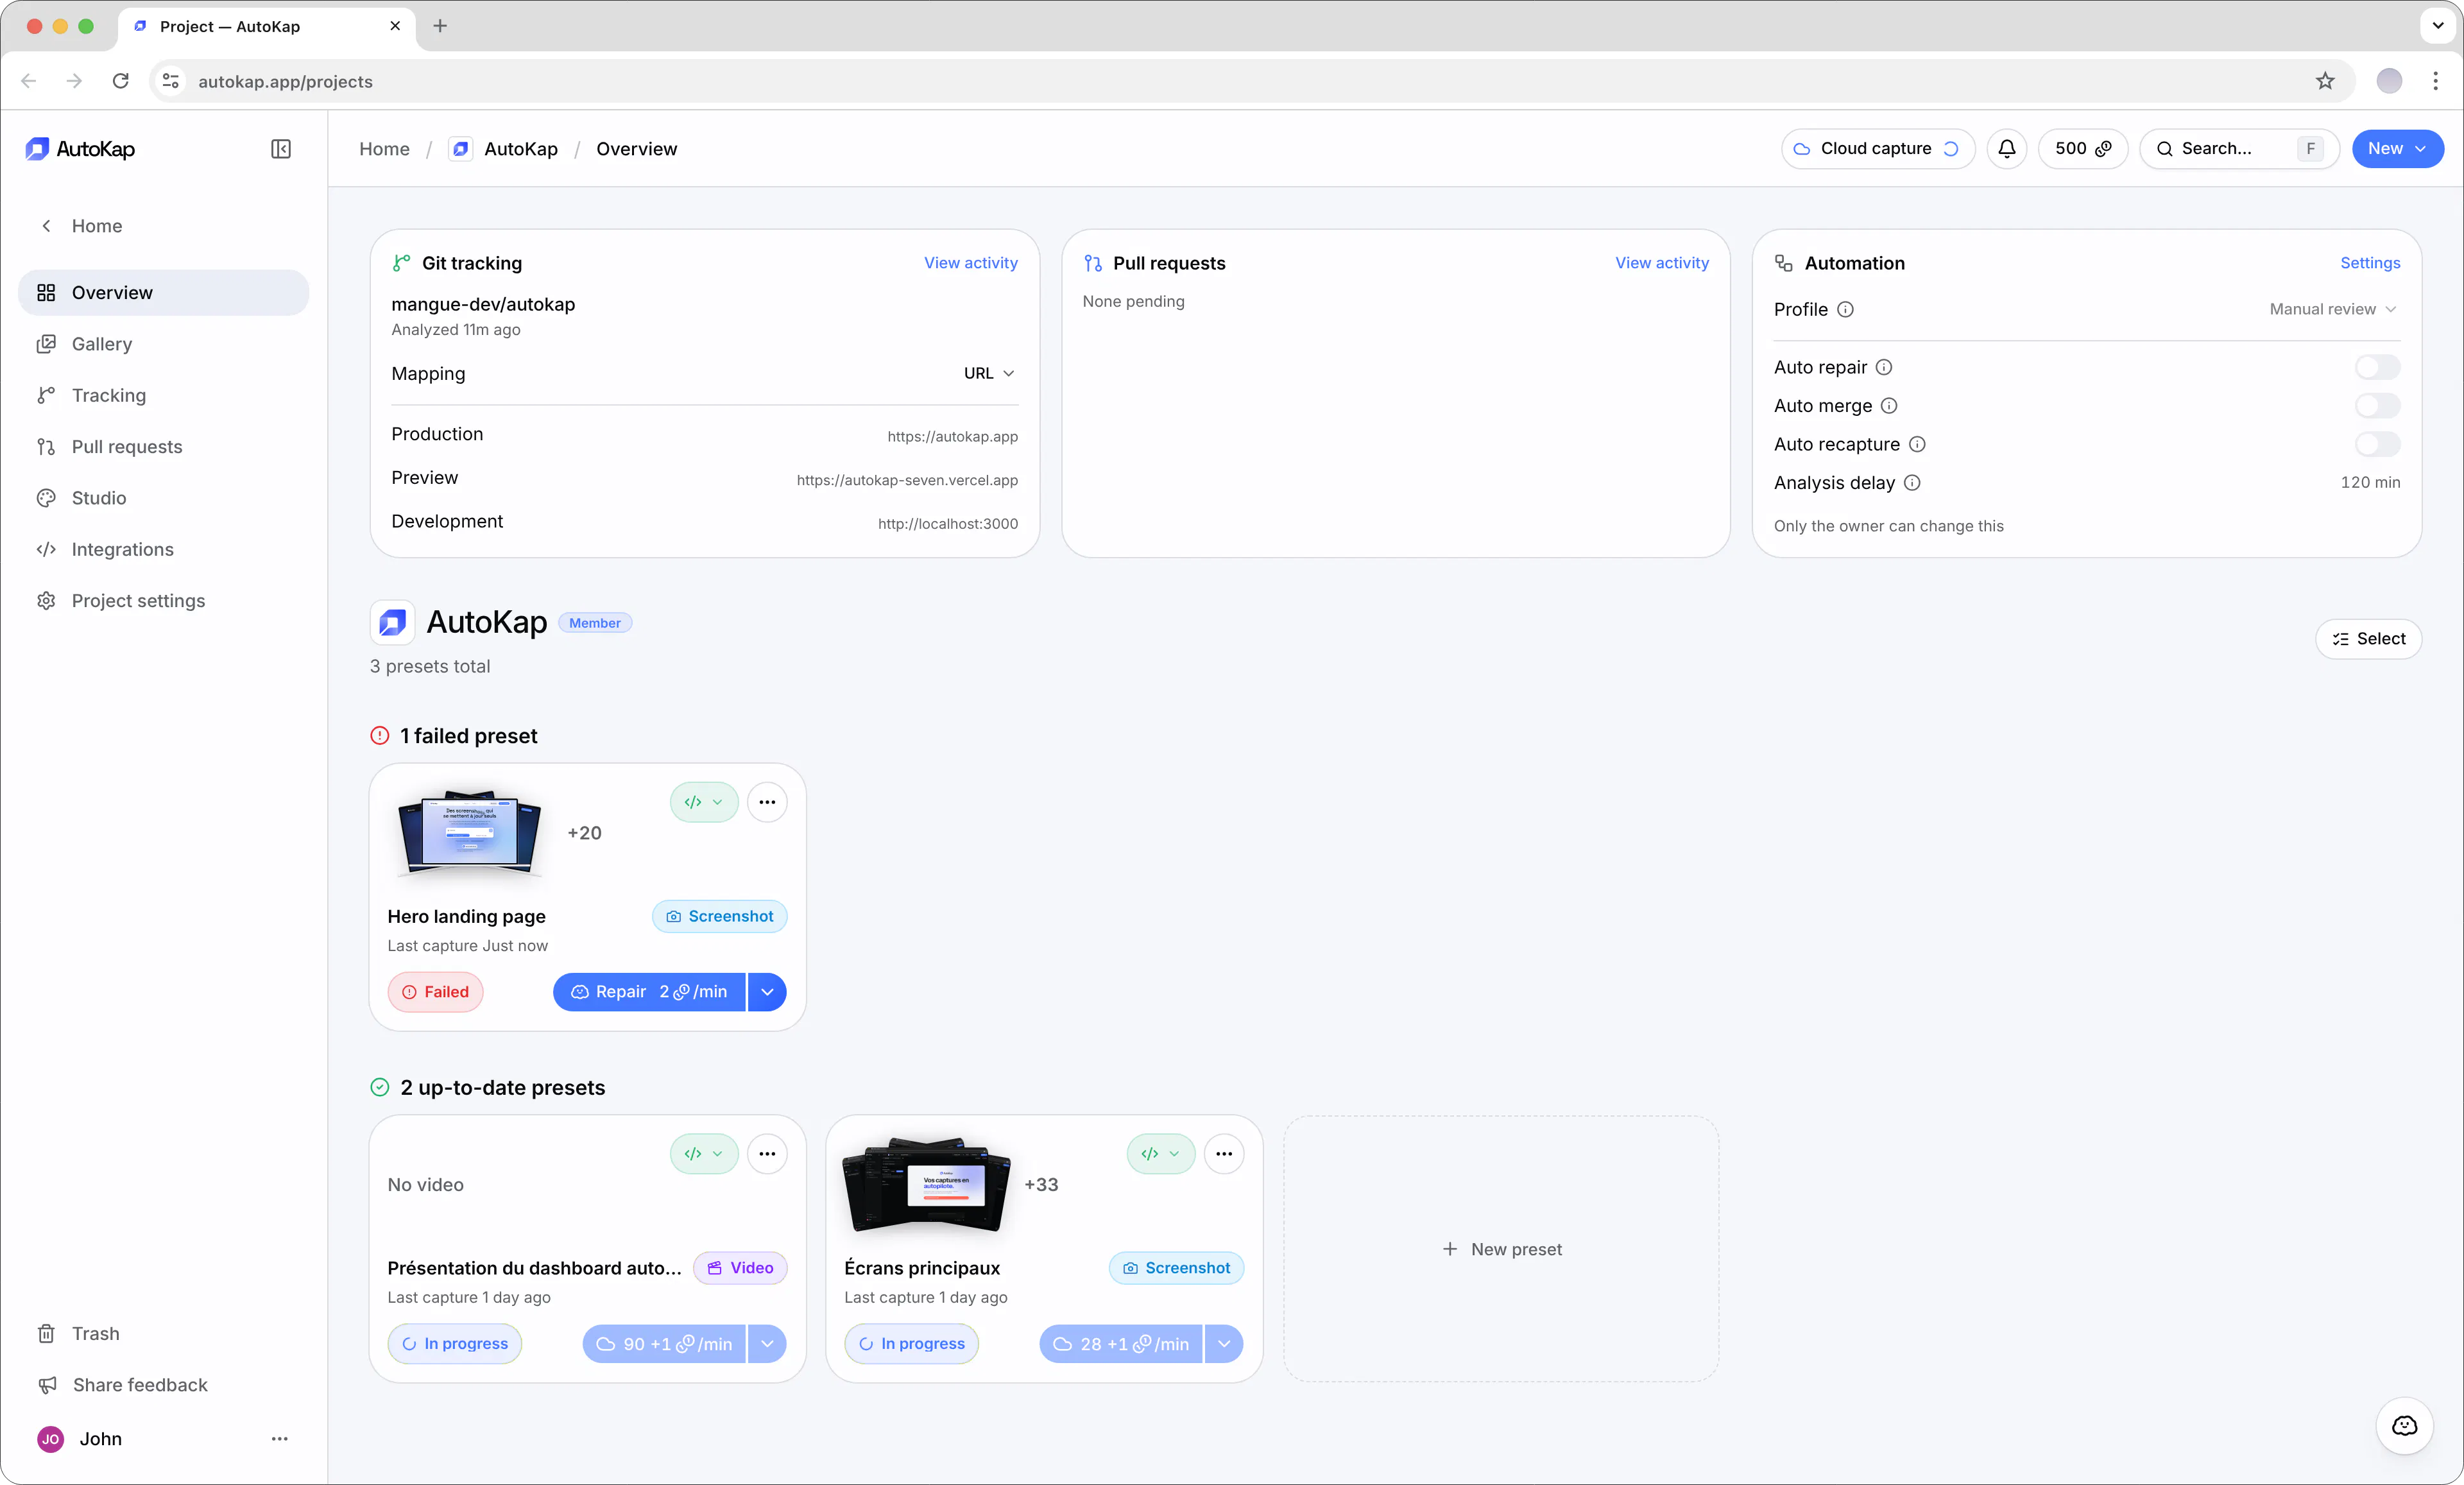
Task: Click the 500 credits button
Action: click(2082, 149)
